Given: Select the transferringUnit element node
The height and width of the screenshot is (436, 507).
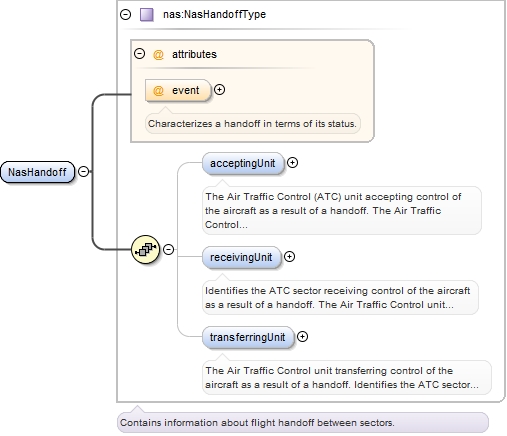Looking at the screenshot, I should click(x=248, y=337).
